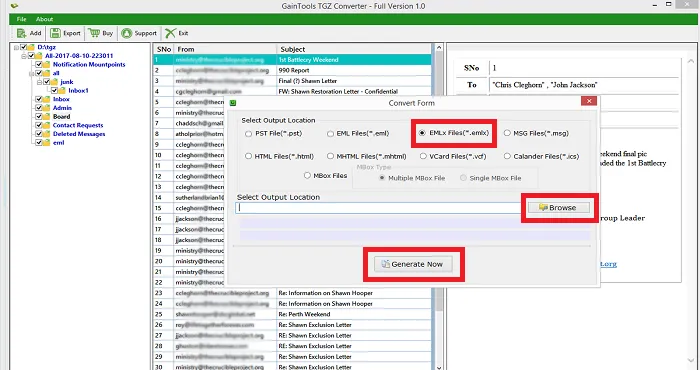
Task: Select the MBox Files radio button
Action: pyautogui.click(x=307, y=176)
